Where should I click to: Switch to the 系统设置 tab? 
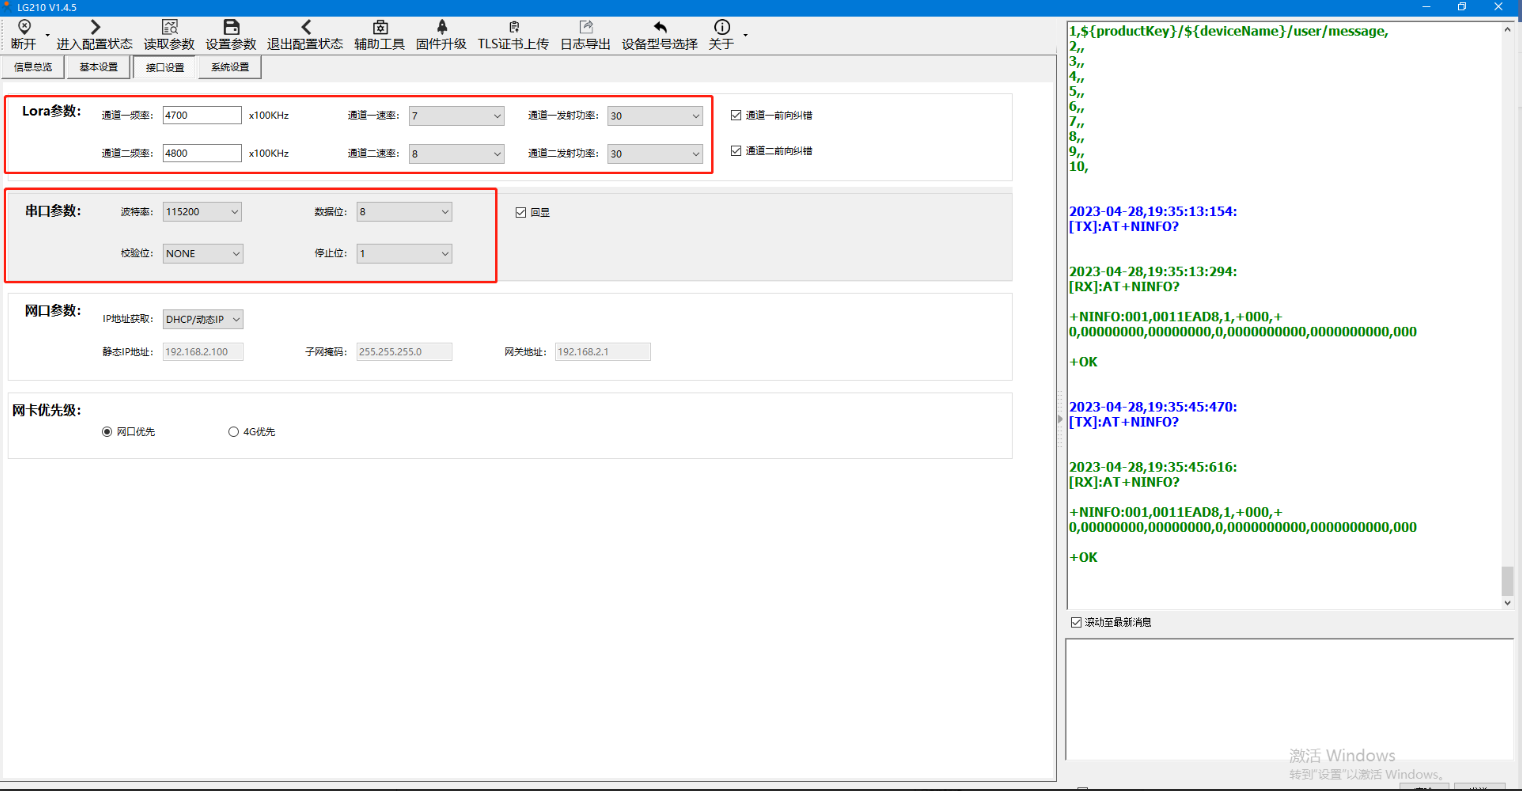tap(230, 67)
